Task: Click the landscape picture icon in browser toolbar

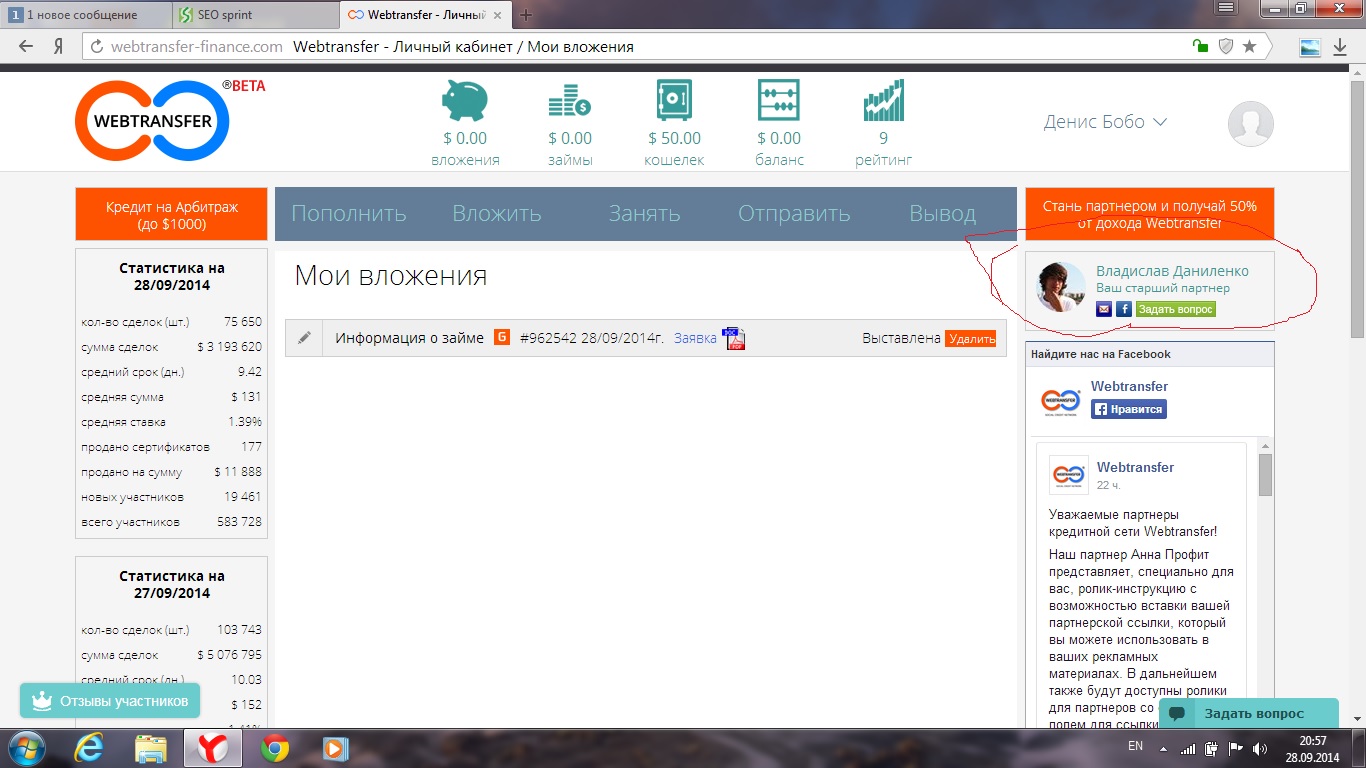Action: 1309,46
